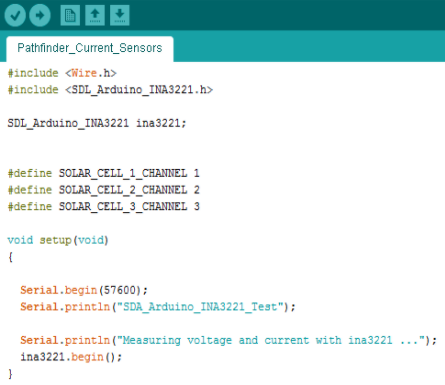Create a new sketch with the New icon
Screen dimensions: 445x385
tap(70, 15)
